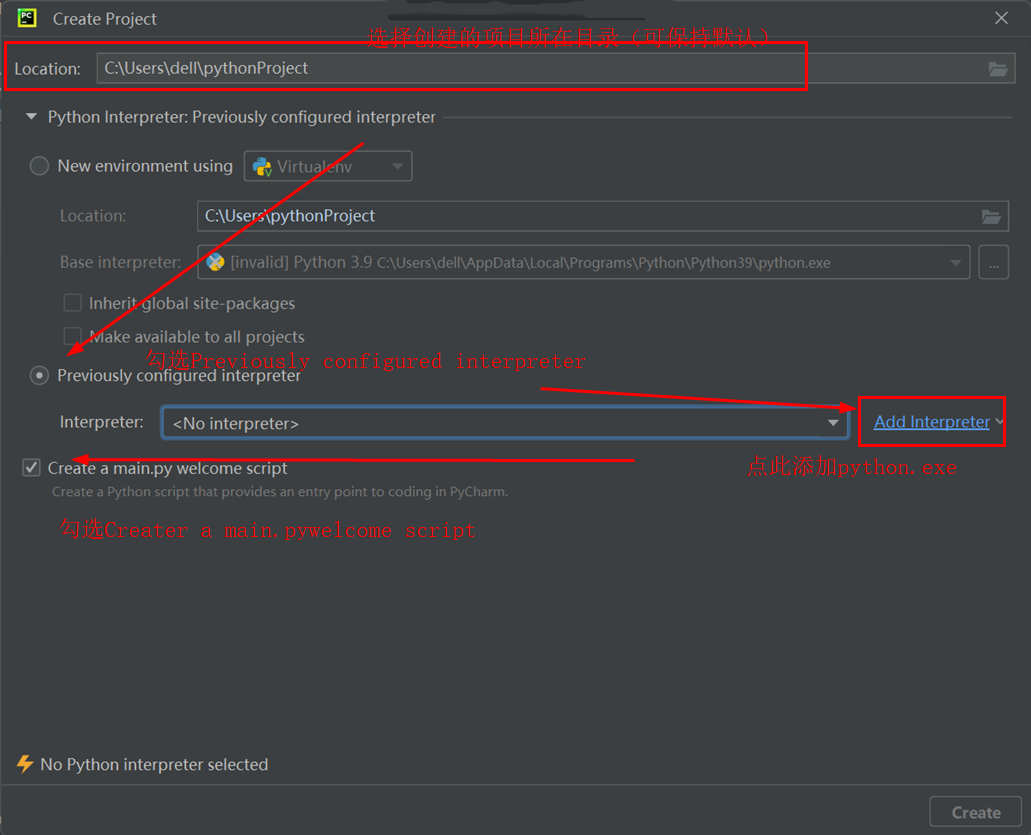Select Previously configured interpreter radio button
The height and width of the screenshot is (835, 1031).
tap(39, 375)
